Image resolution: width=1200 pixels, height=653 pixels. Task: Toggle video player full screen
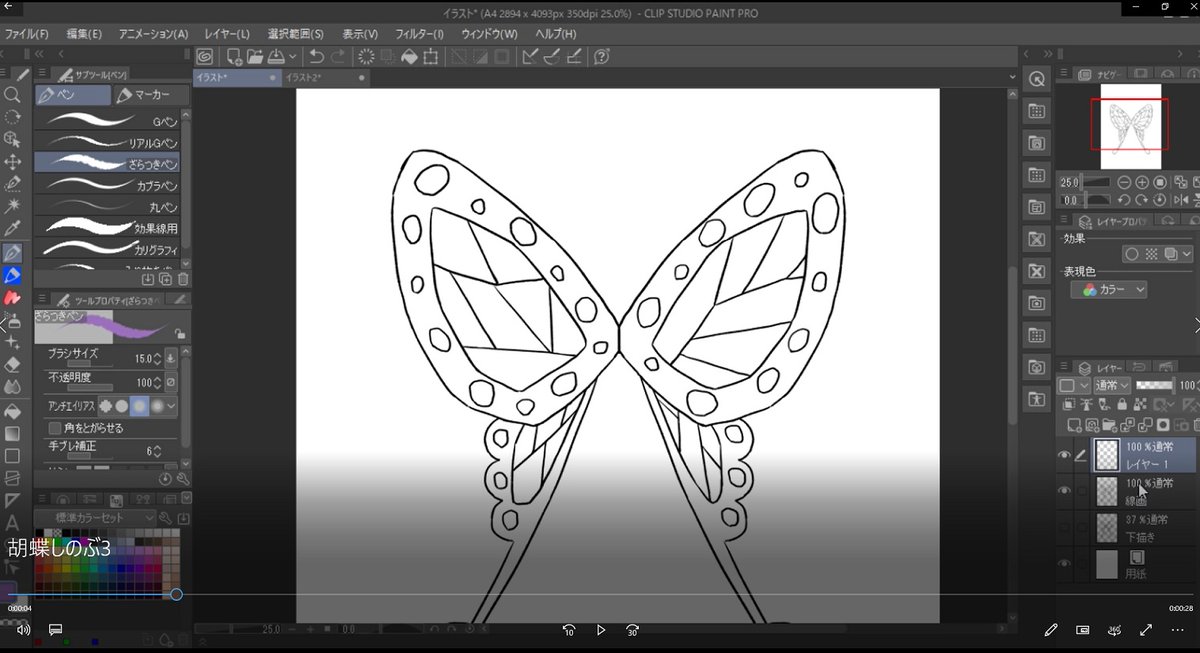[x=1146, y=630]
